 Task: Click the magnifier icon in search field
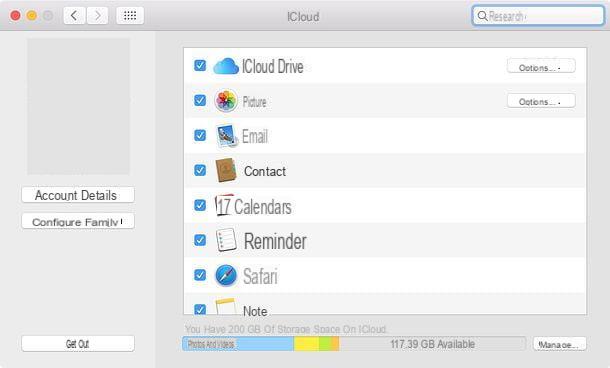click(x=482, y=16)
